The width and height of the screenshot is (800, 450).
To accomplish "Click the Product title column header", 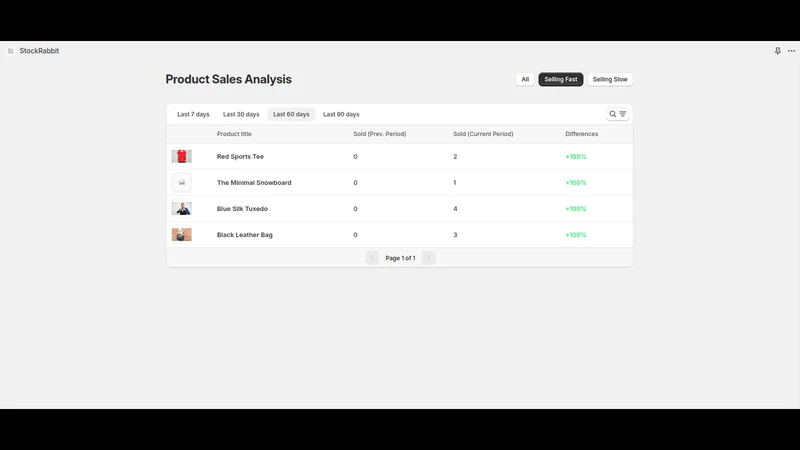I will [x=234, y=134].
